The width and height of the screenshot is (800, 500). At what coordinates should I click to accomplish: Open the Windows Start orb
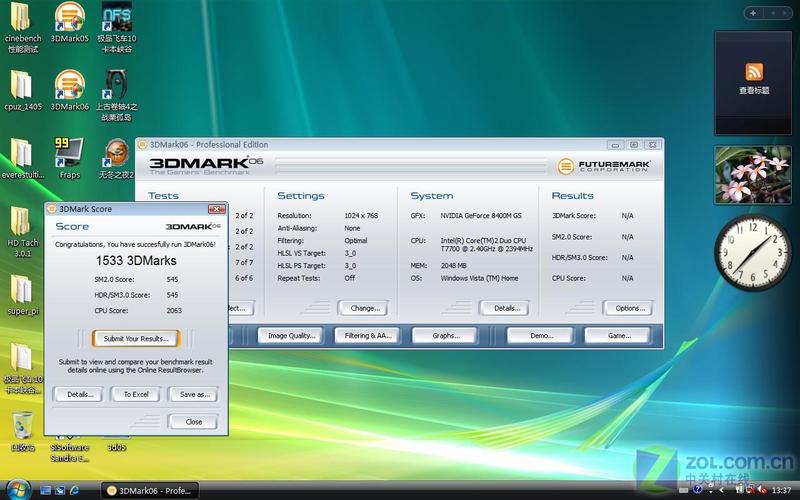pos(18,490)
